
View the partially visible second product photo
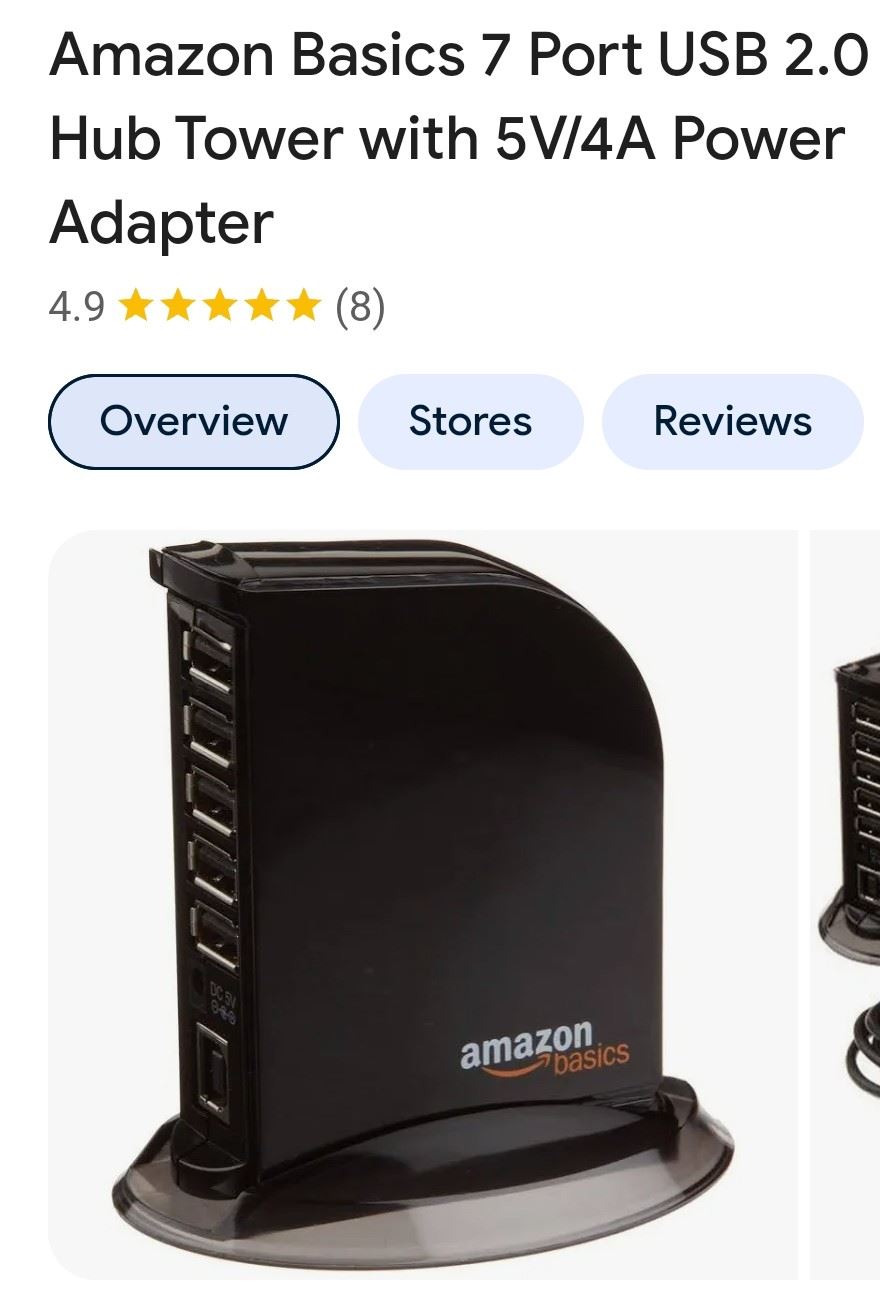pyautogui.click(x=845, y=904)
